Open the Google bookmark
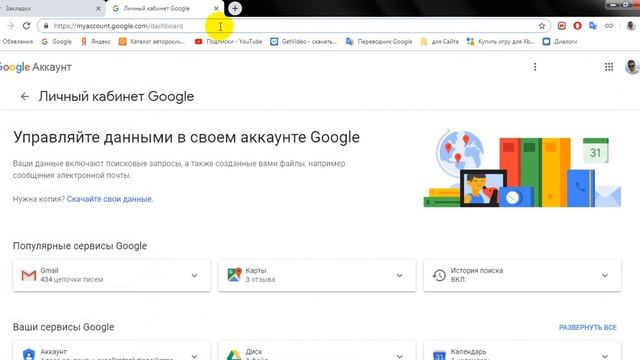The width and height of the screenshot is (640, 360). pos(57,42)
